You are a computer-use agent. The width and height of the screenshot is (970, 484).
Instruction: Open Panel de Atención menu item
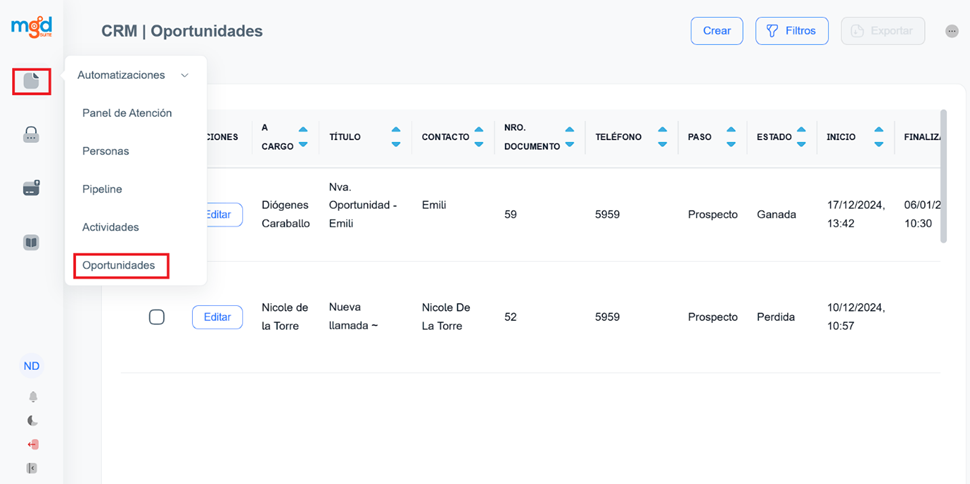click(127, 113)
